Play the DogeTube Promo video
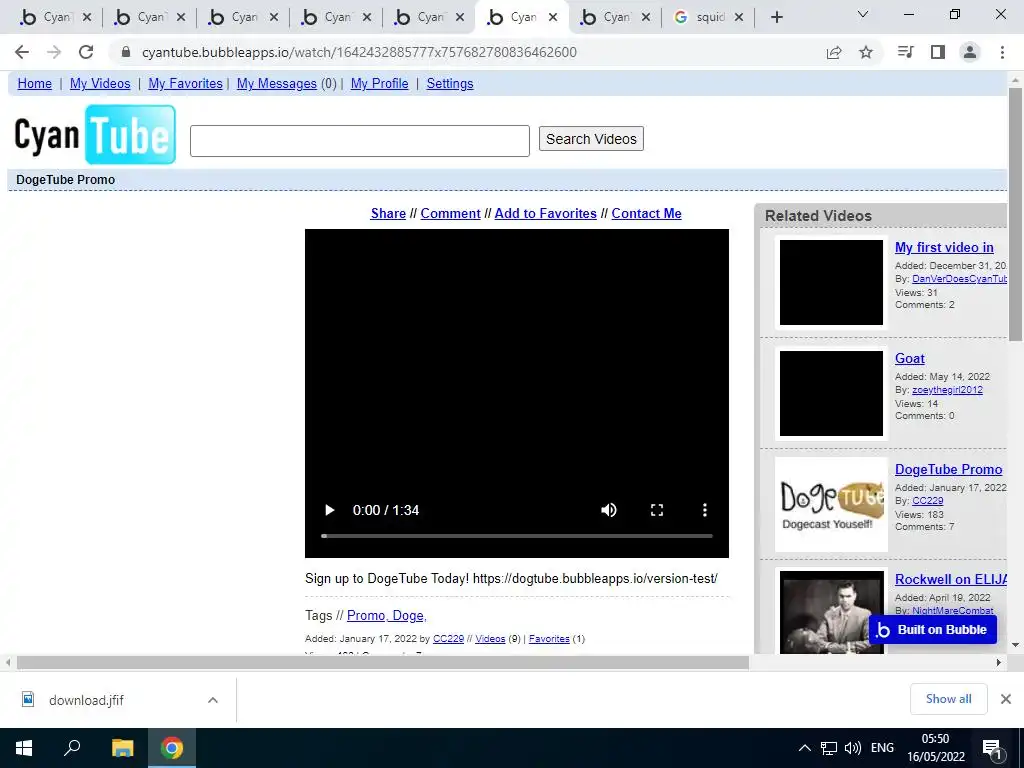 tap(330, 510)
